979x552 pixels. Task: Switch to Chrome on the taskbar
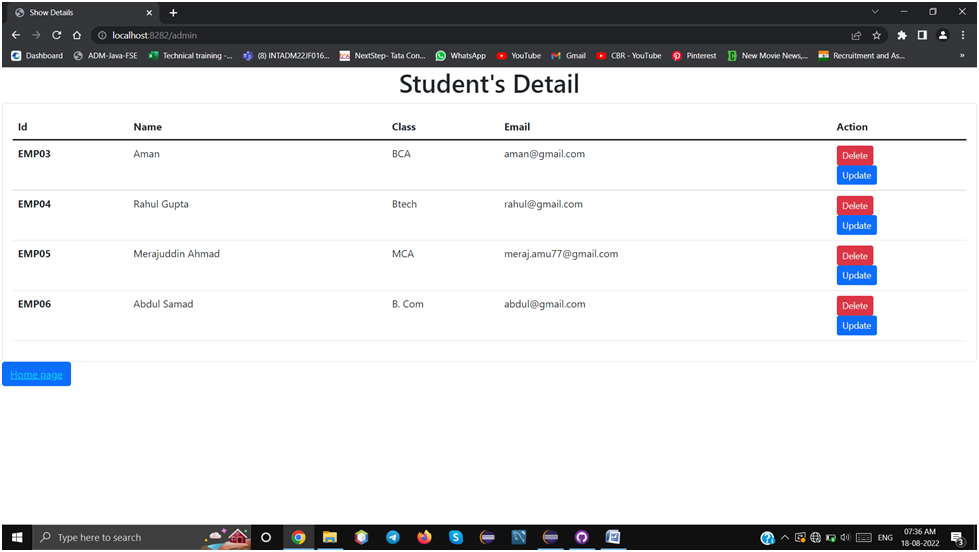(x=298, y=537)
